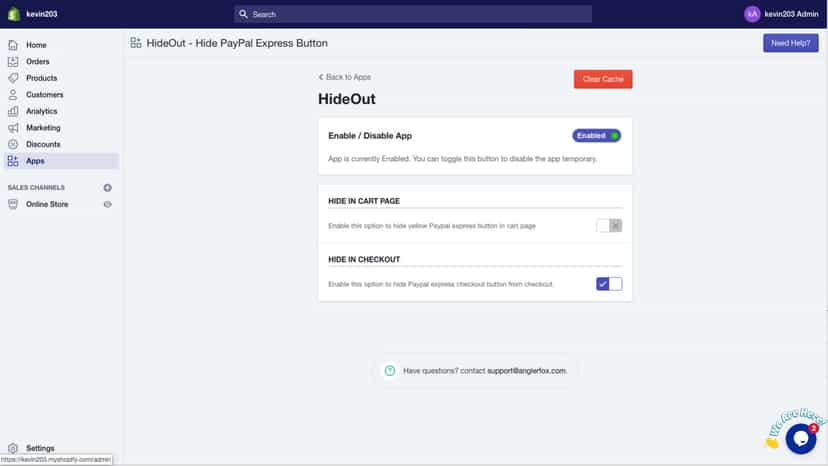The width and height of the screenshot is (828, 466).
Task: Click 'App is currently Enabled' description text
Action: [463, 159]
